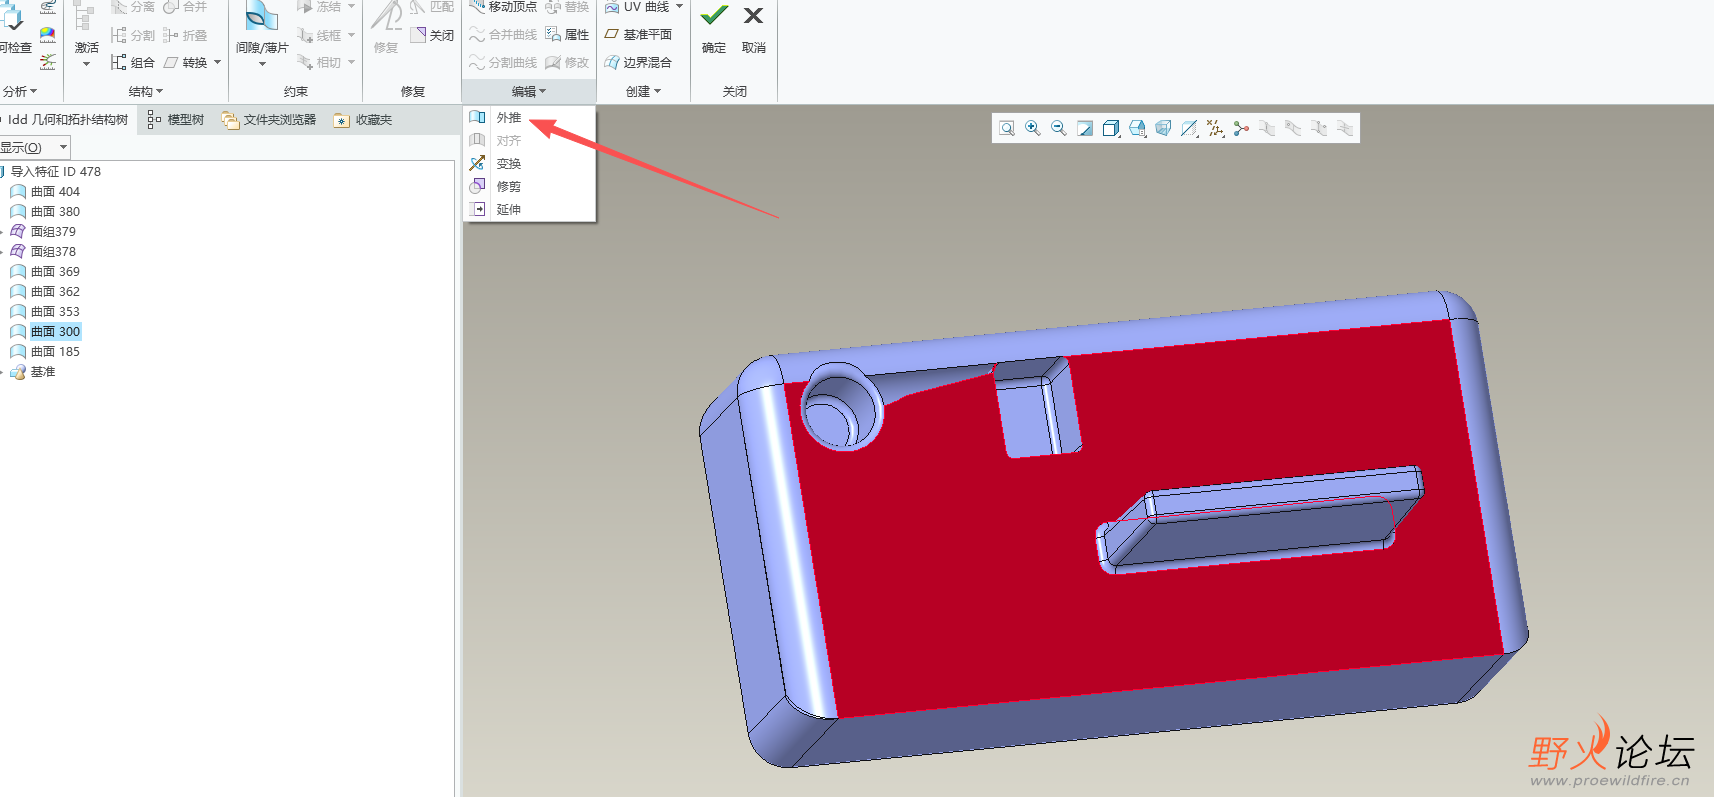The height and width of the screenshot is (797, 1714).
Task: Select 基准 node in the tree
Action: tap(33, 371)
